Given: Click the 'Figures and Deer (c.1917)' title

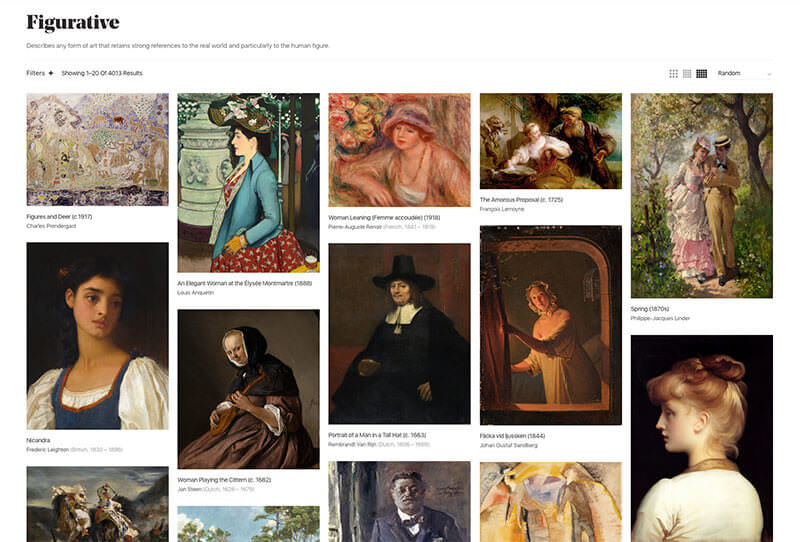Looking at the screenshot, I should click(x=59, y=216).
